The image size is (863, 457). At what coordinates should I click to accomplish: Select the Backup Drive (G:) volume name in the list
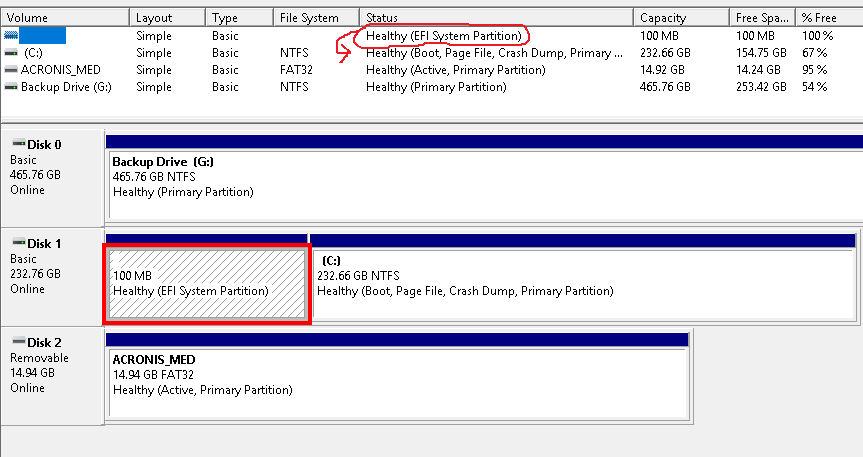tap(66, 87)
